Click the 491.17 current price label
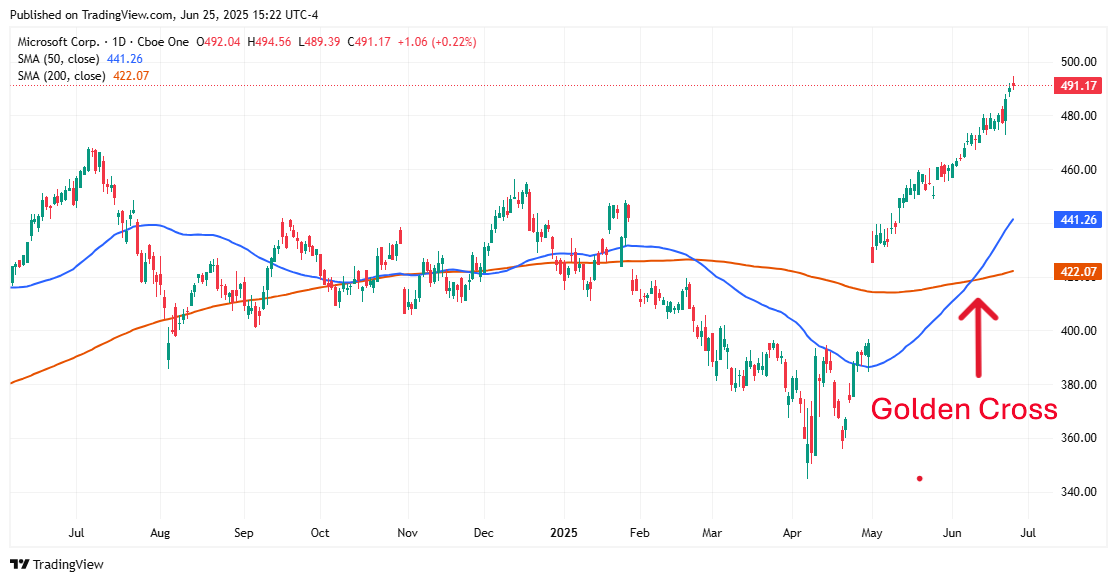Viewport: 1117px width, 582px height. click(1078, 85)
